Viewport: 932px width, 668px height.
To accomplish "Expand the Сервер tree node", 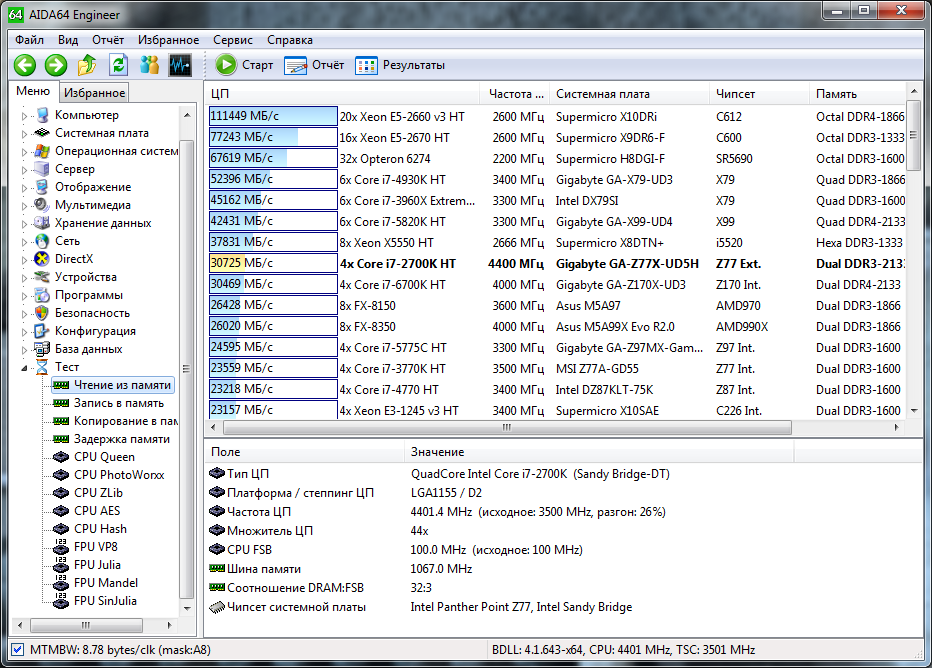I will (24, 170).
